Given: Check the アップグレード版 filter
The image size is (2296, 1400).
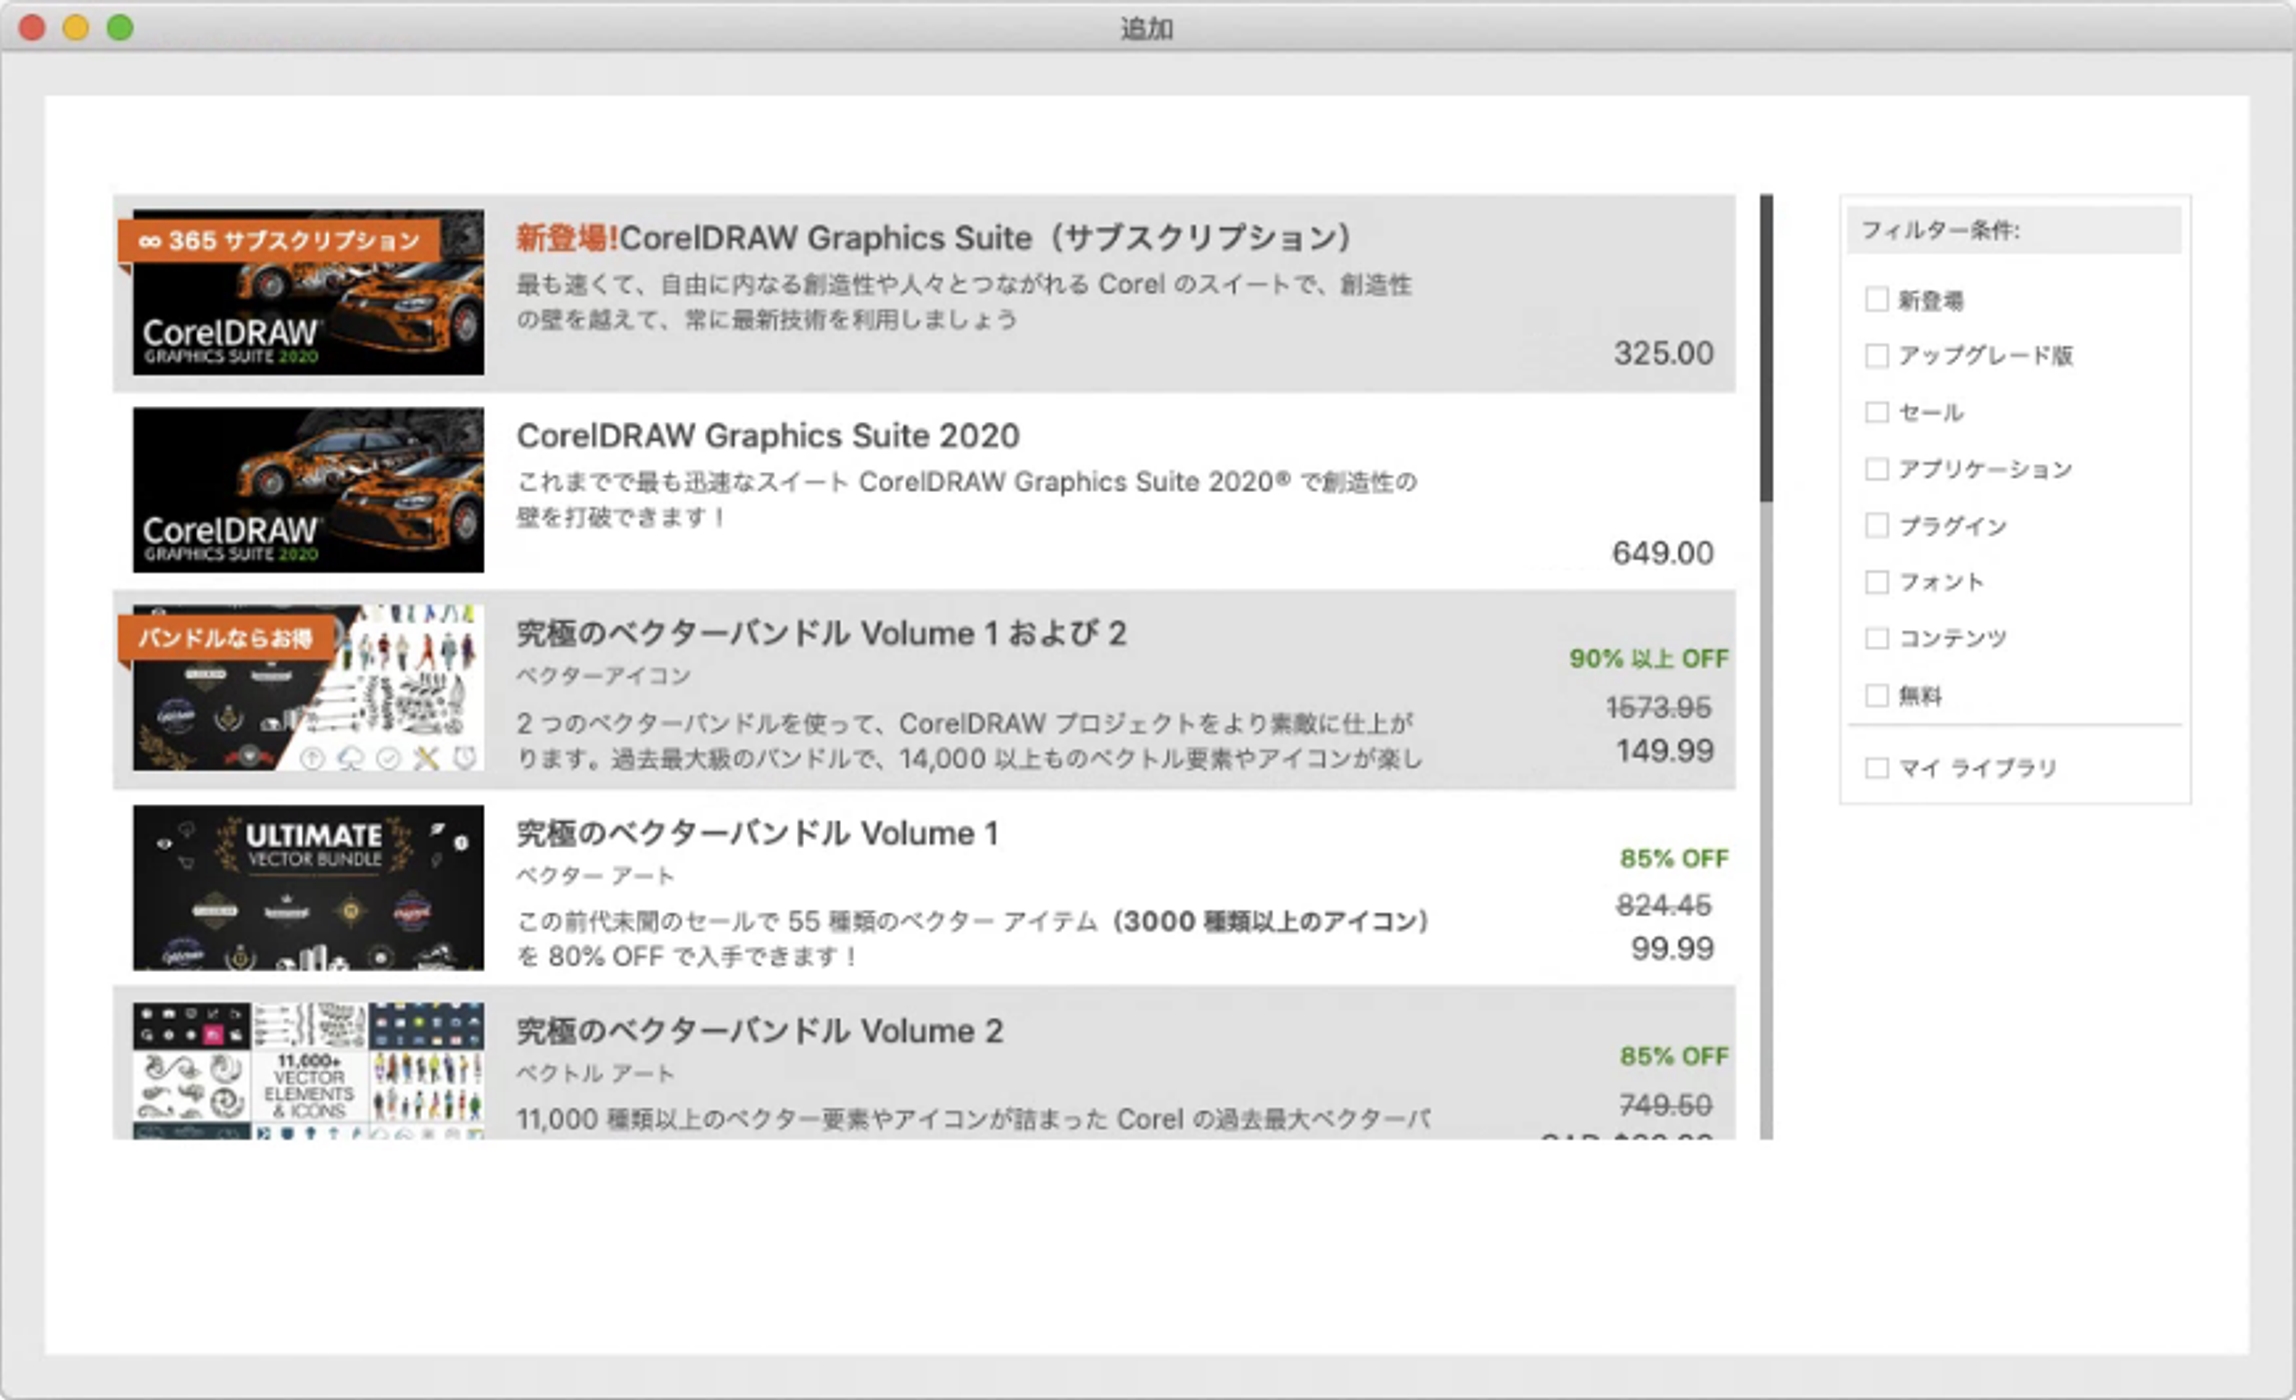Looking at the screenshot, I should (1877, 355).
